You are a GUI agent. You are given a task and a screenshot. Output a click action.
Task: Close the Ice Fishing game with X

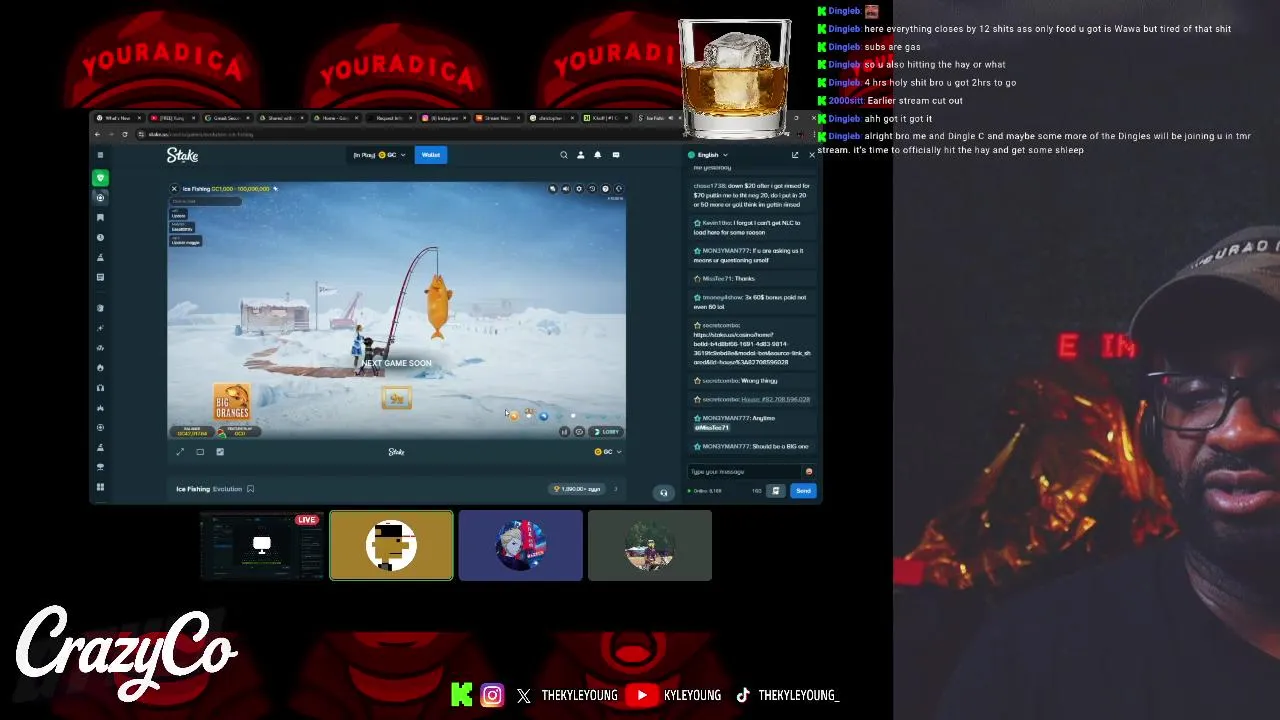(174, 188)
